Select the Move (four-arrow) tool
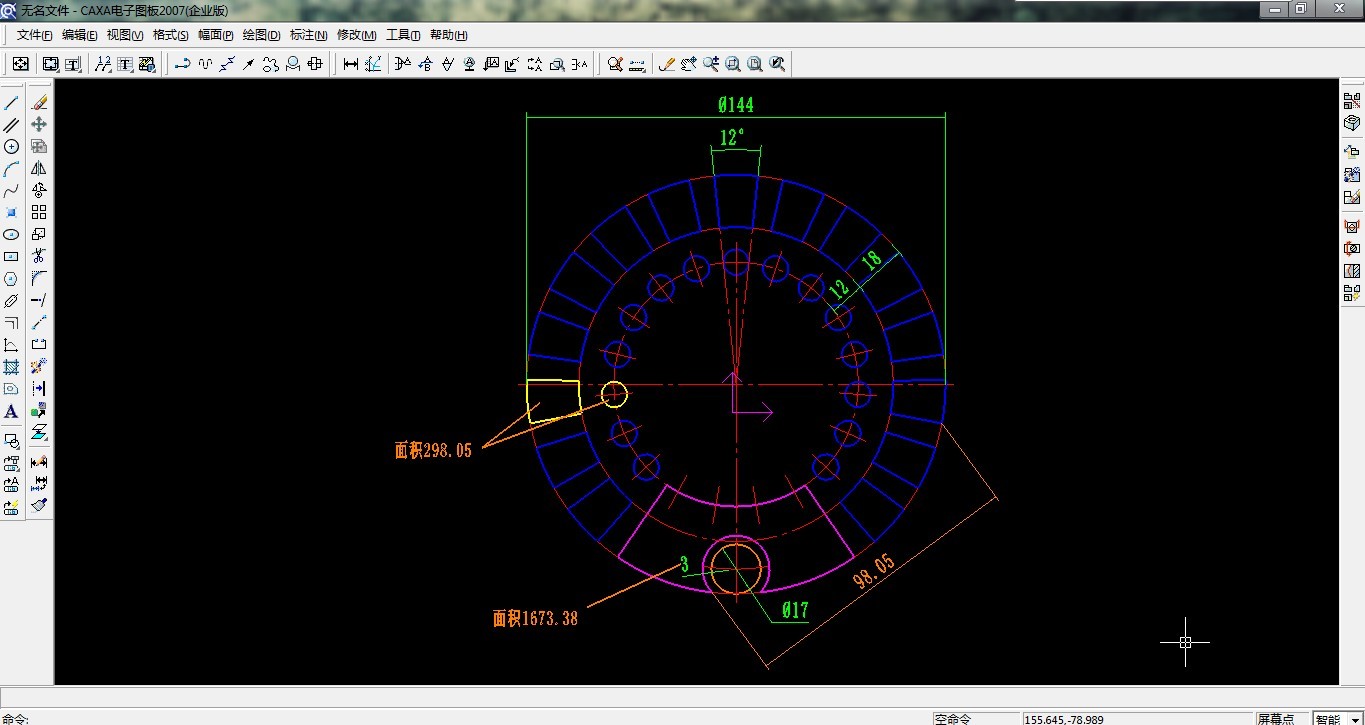Screen dimensions: 1365x725 click(x=39, y=124)
